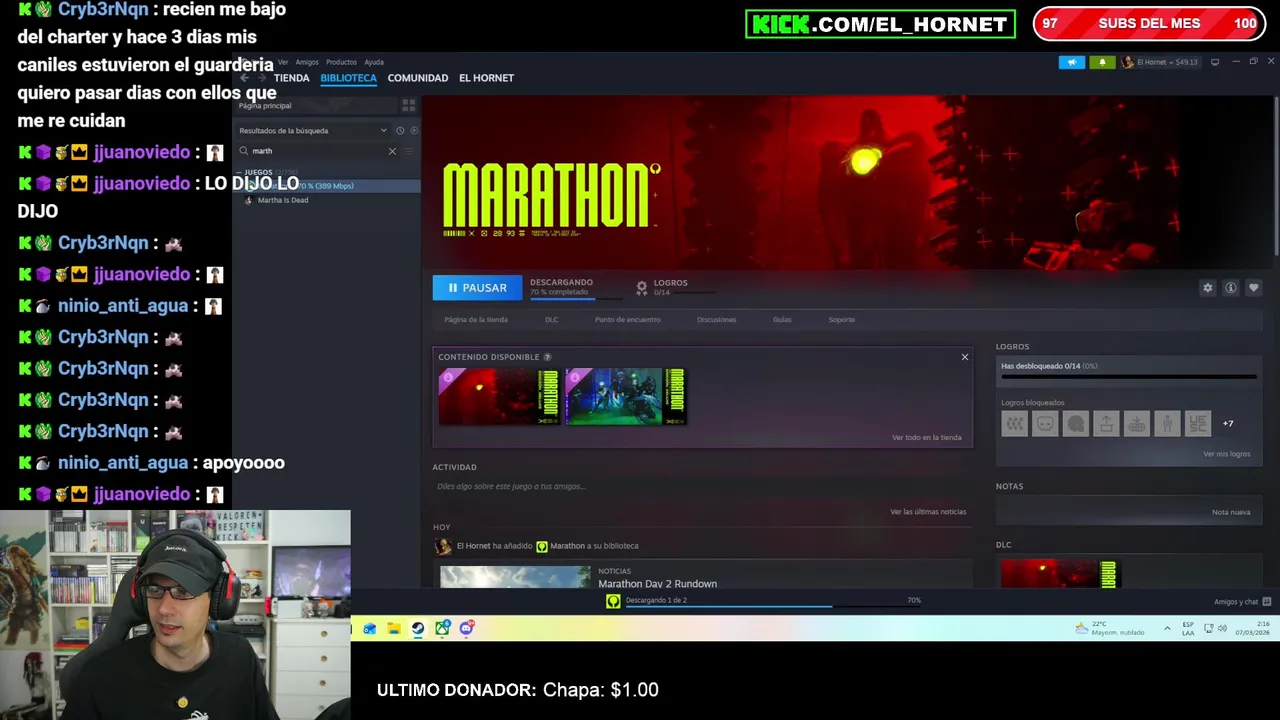1280x720 pixels.
Task: Open blue-green Marathon DLC thumbnail
Action: pos(625,397)
